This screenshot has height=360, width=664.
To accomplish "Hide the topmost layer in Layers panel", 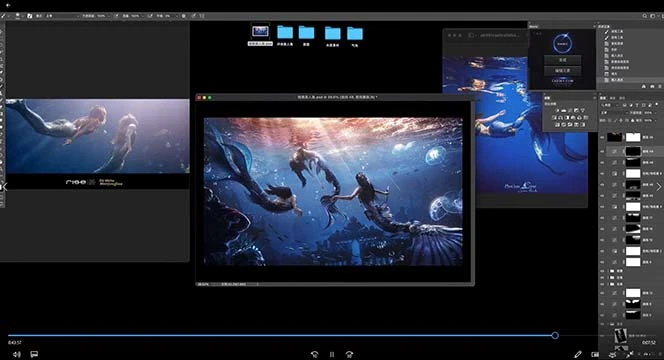I will tap(603, 137).
